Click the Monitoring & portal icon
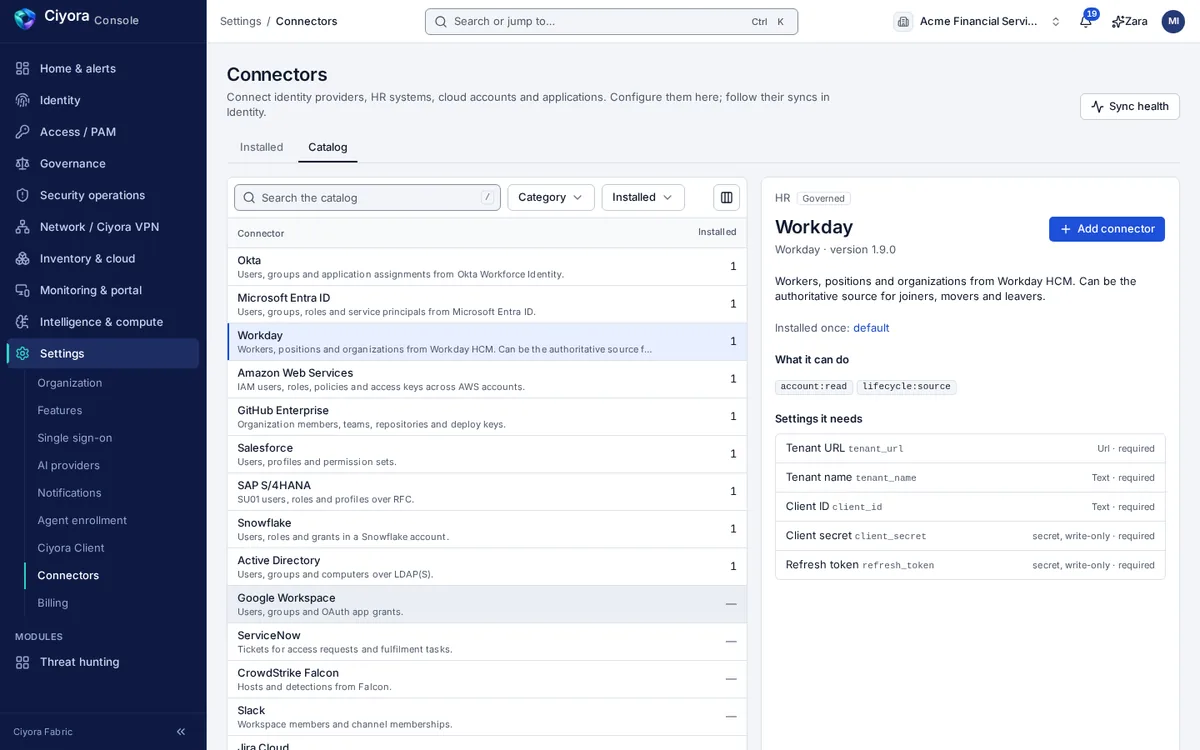This screenshot has height=750, width=1200. pos(22,290)
